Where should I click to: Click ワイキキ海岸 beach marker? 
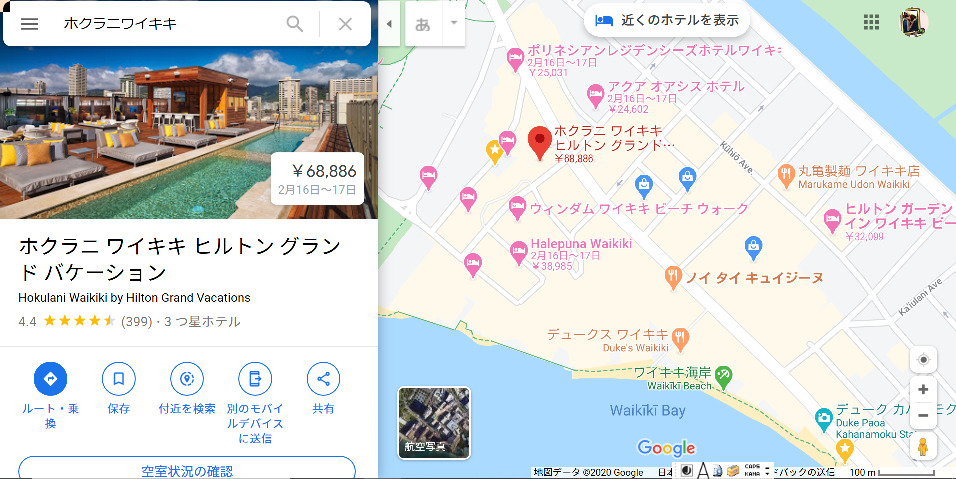click(x=724, y=377)
